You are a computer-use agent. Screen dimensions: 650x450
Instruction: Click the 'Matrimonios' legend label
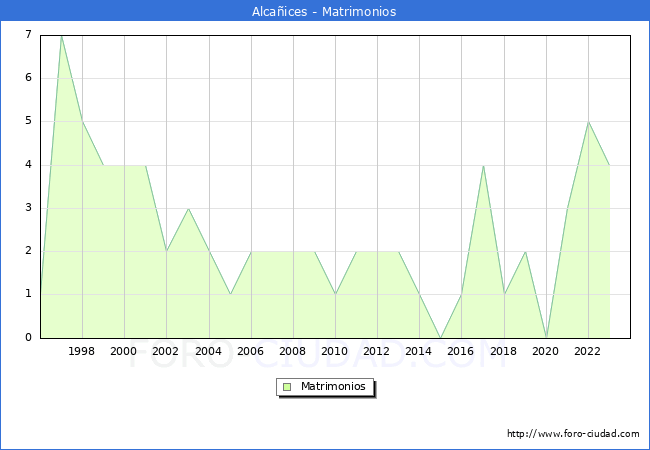333,386
